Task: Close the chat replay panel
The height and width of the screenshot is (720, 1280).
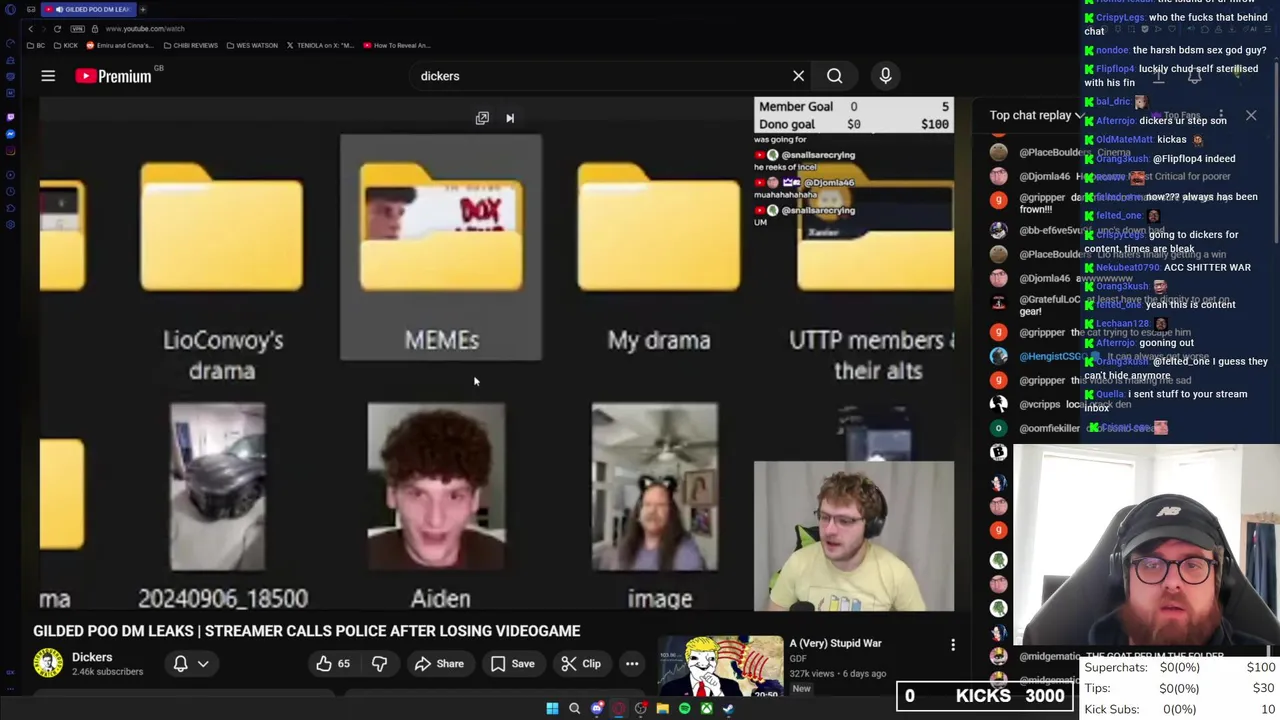Action: tap(1251, 115)
